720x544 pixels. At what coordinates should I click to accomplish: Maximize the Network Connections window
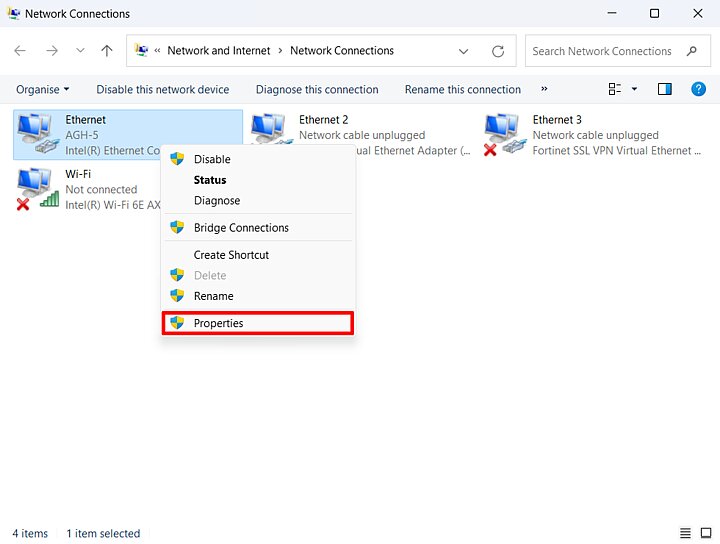pos(654,13)
